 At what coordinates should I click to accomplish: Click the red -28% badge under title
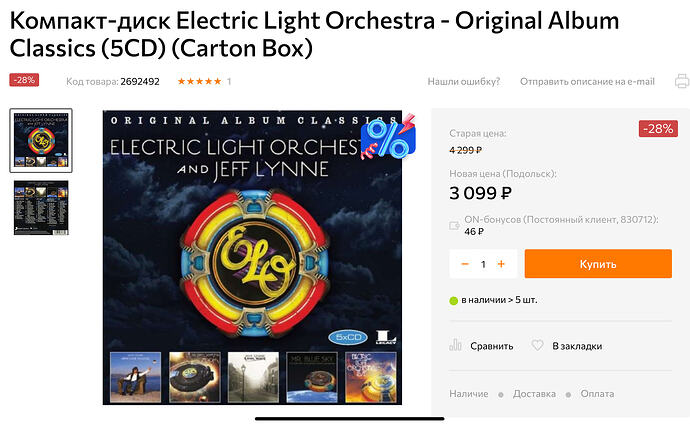click(24, 80)
